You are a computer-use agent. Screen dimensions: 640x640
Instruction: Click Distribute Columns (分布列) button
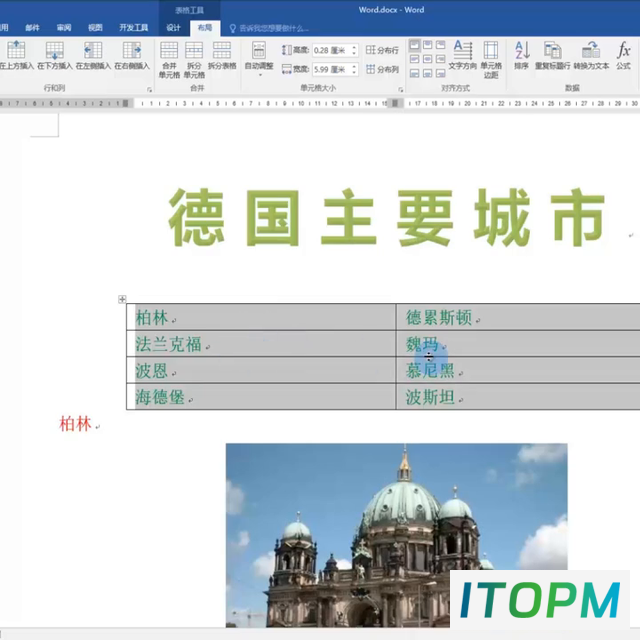click(382, 69)
